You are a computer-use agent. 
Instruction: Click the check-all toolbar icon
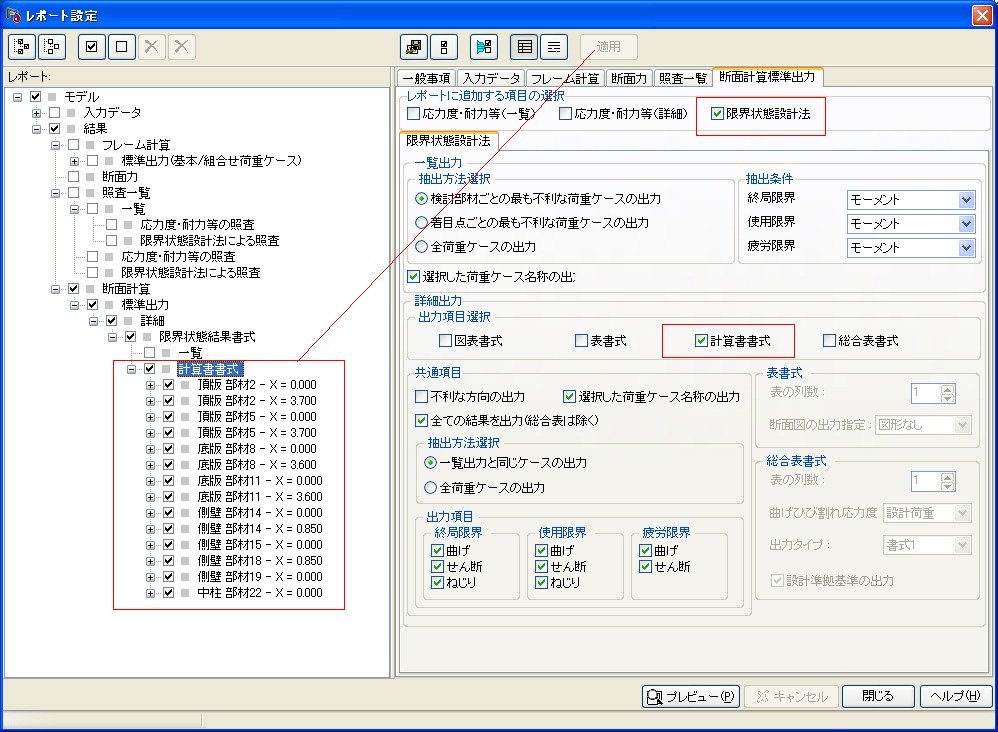(92, 46)
